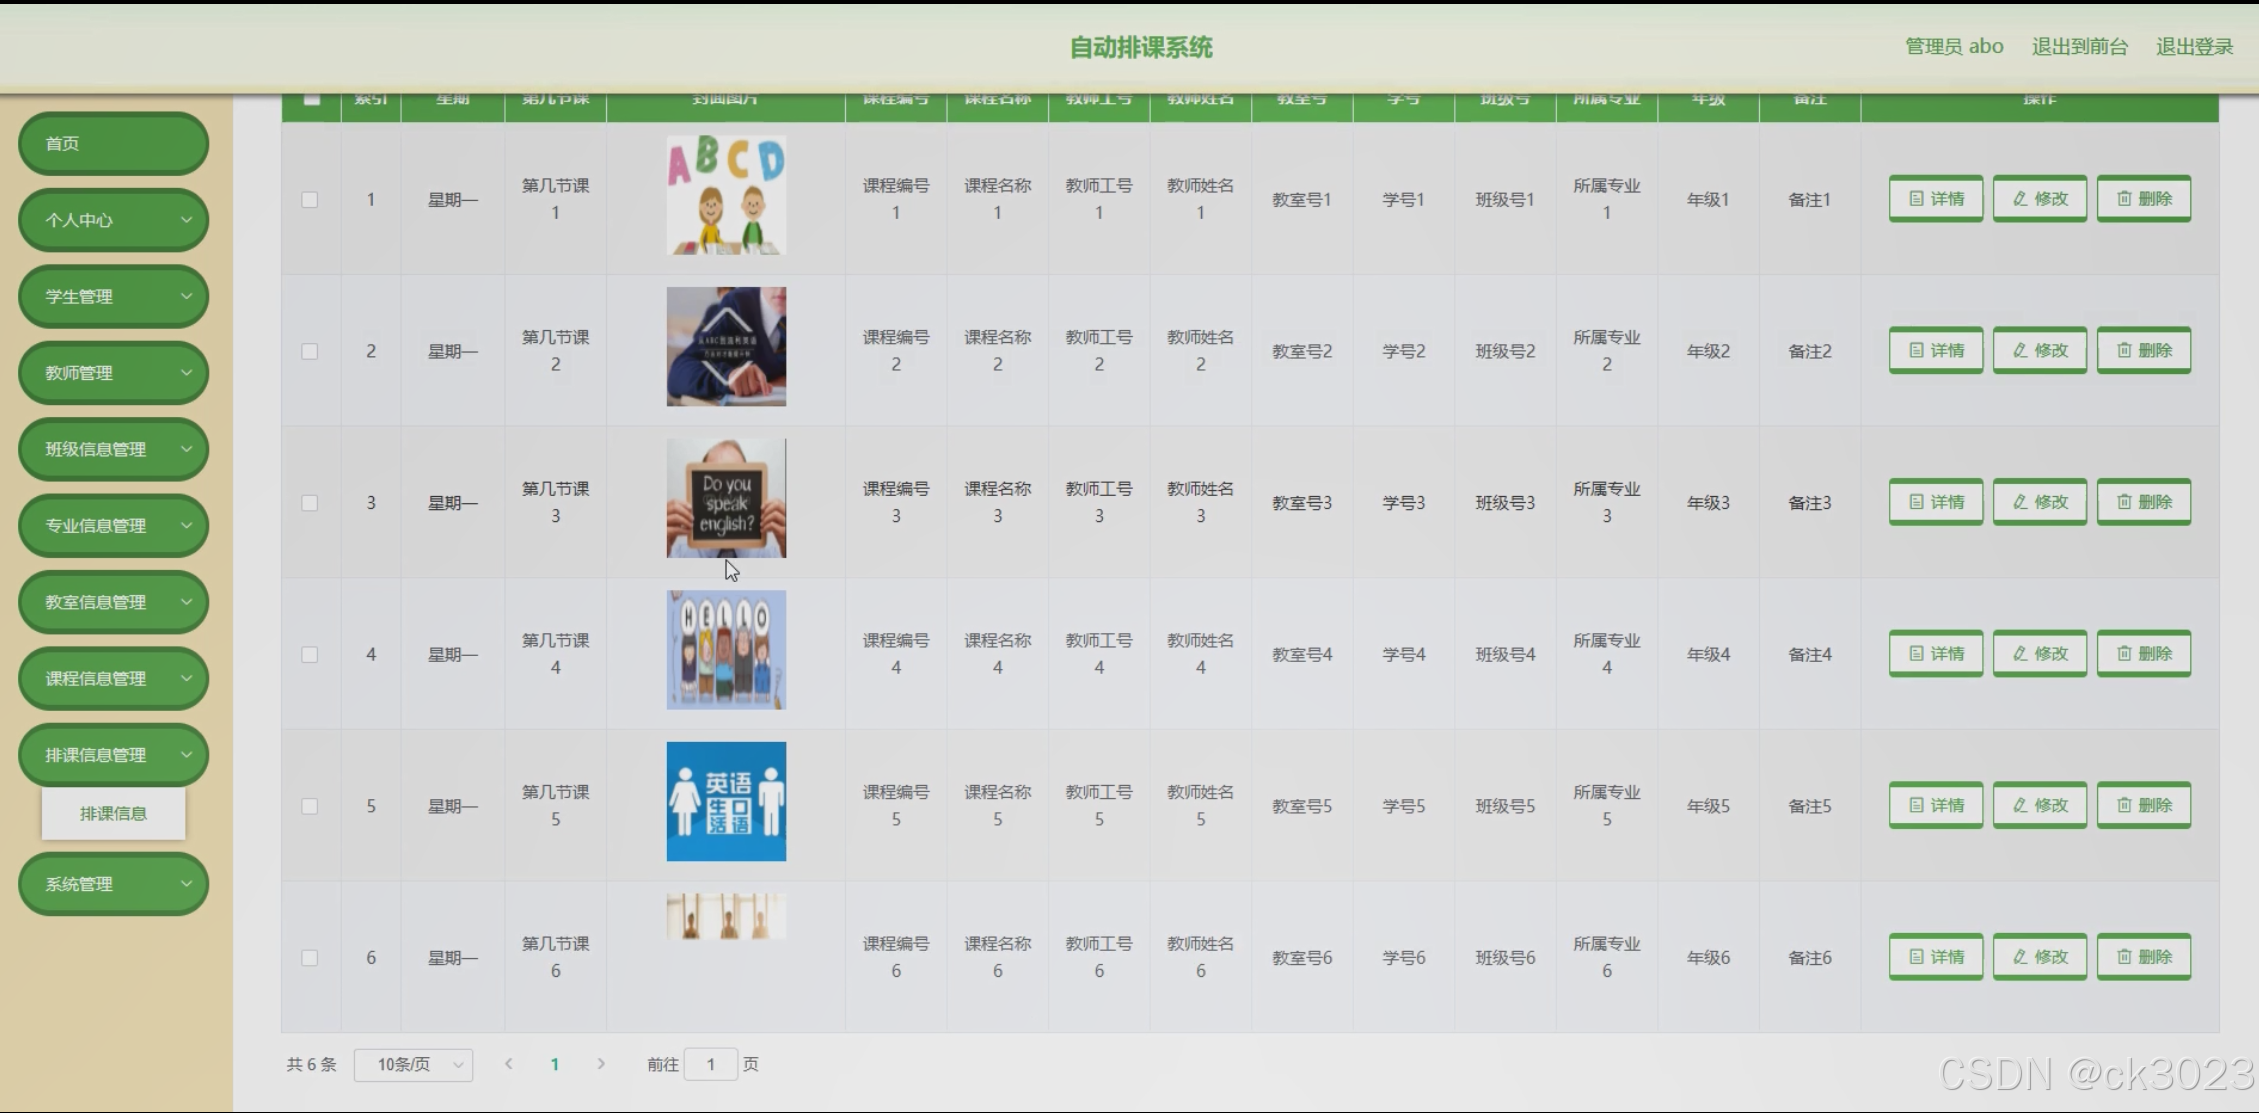
Task: Toggle the select-all header checkbox
Action: point(311,99)
